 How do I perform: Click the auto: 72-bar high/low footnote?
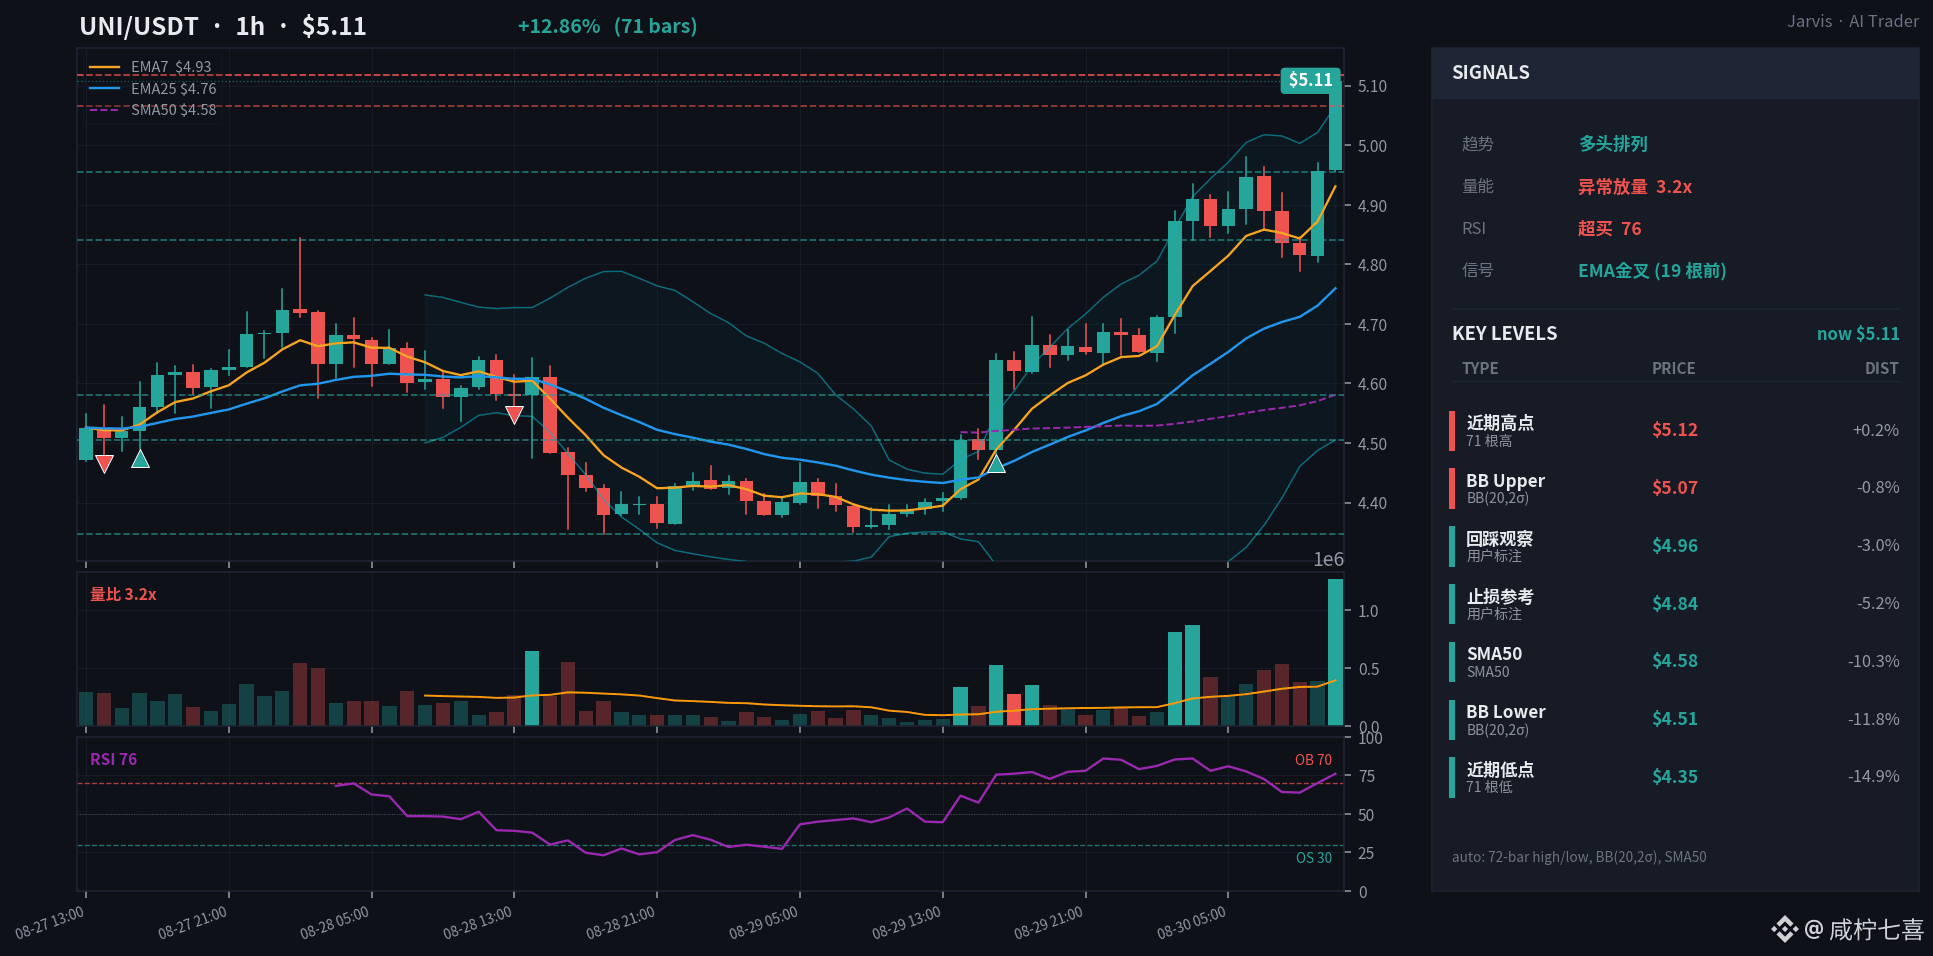(1579, 857)
